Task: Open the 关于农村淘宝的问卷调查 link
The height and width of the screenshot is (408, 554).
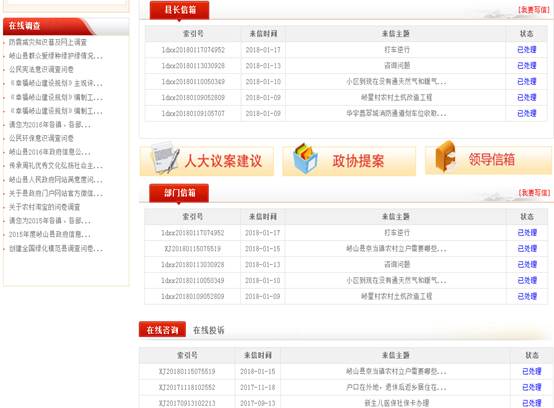Action: (45, 207)
